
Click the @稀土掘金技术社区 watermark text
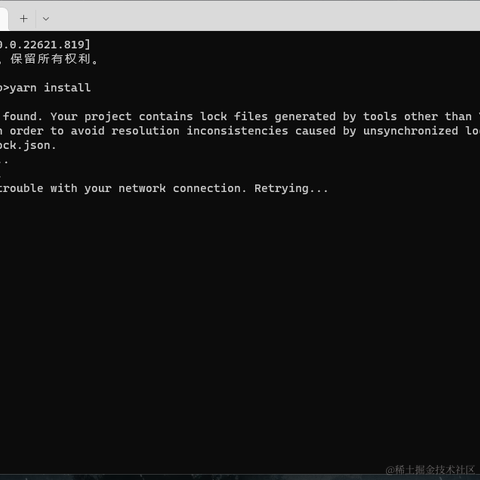click(x=430, y=470)
